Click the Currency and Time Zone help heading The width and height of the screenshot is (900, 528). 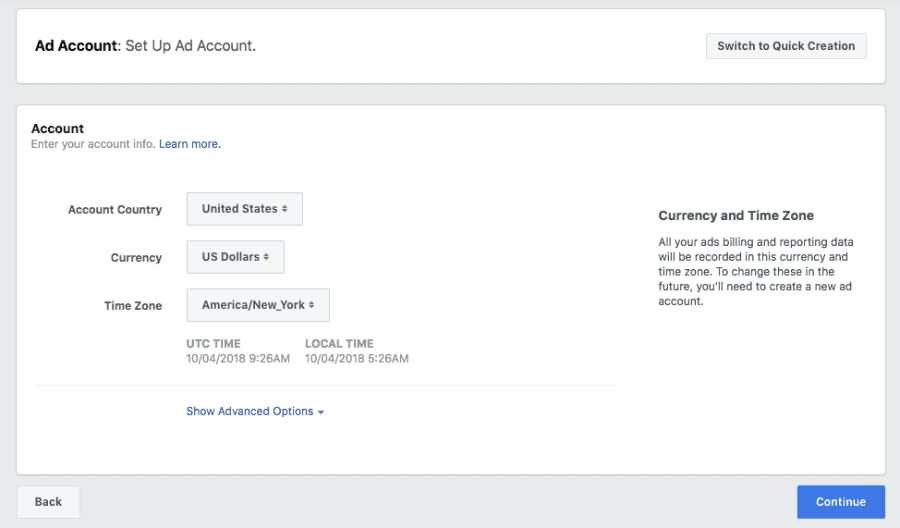(736, 216)
